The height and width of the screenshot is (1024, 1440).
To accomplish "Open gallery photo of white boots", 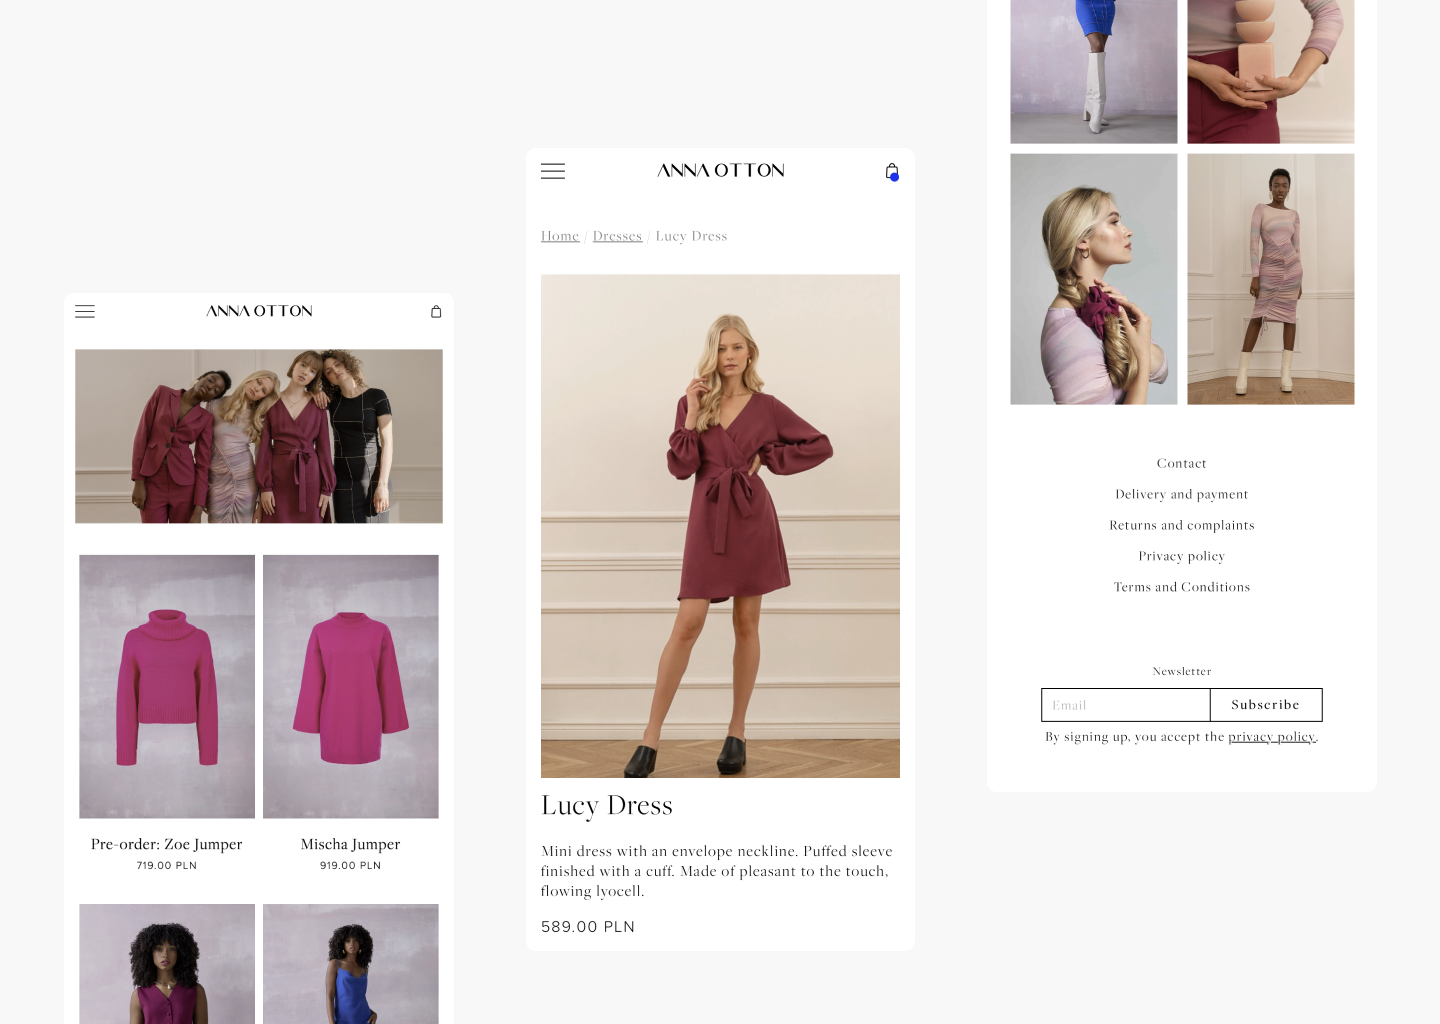I will click(x=1094, y=72).
